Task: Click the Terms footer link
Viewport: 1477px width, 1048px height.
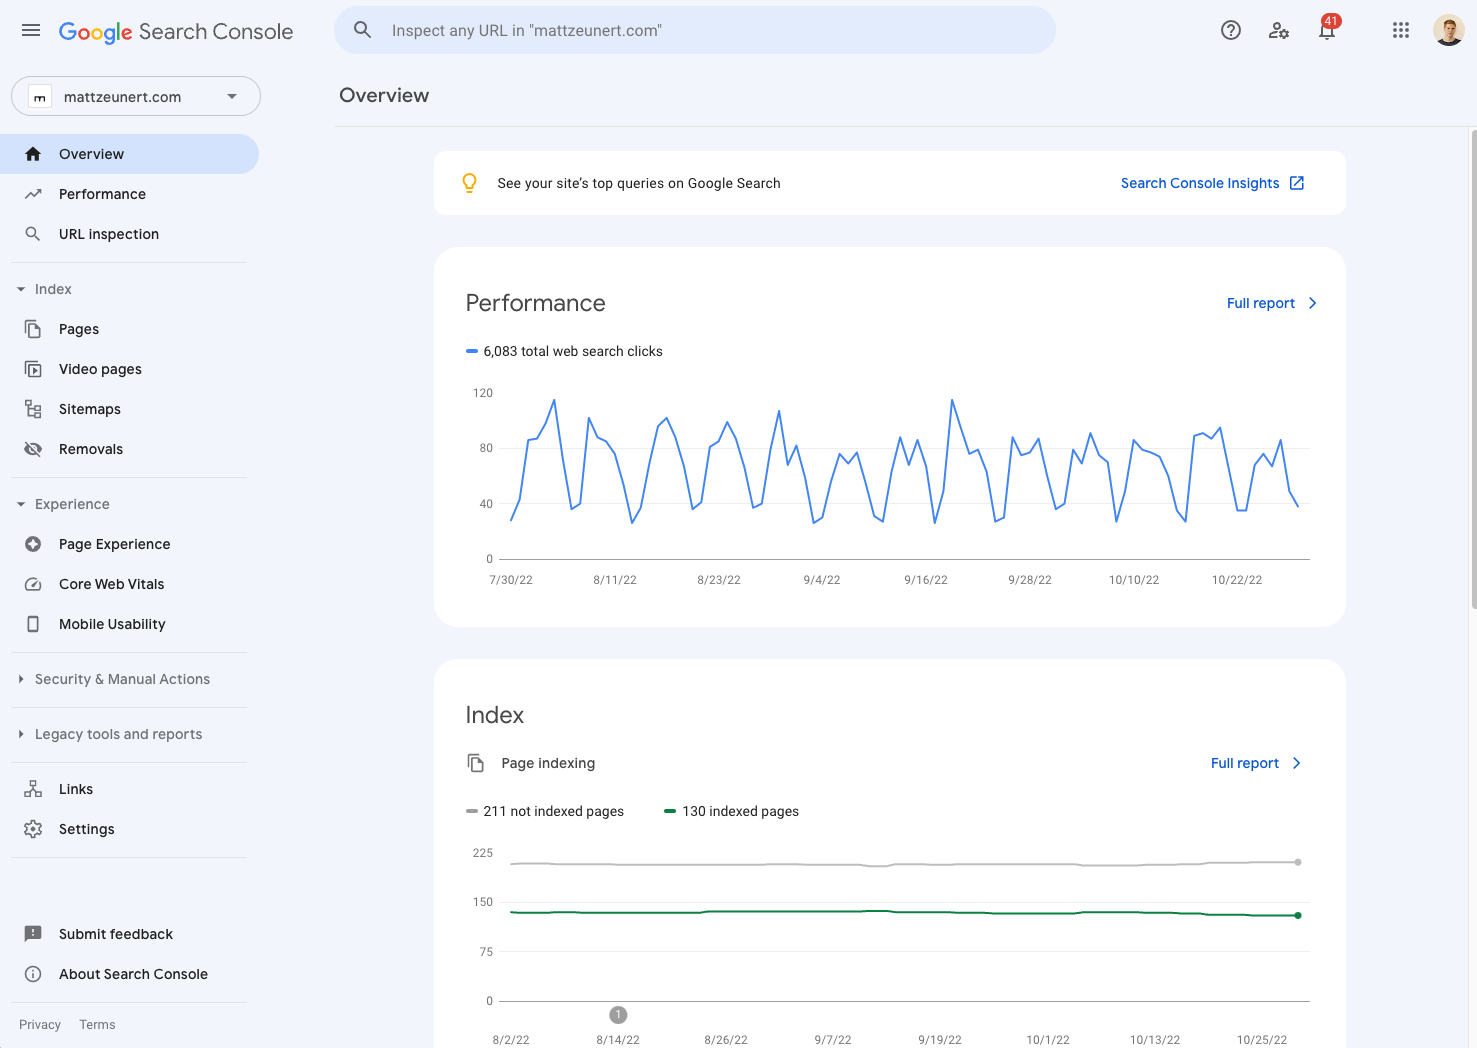Action: (97, 1024)
